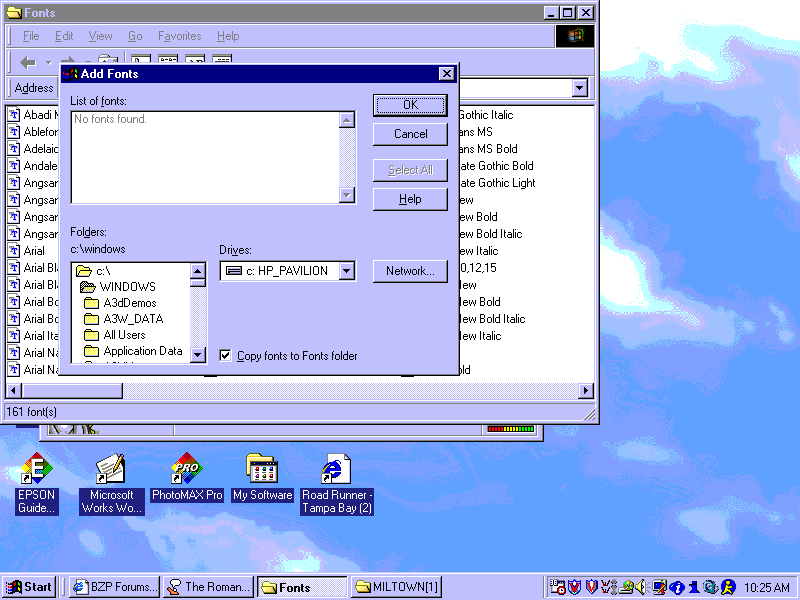
Task: Click the blue round info tray icon
Action: [x=677, y=588]
